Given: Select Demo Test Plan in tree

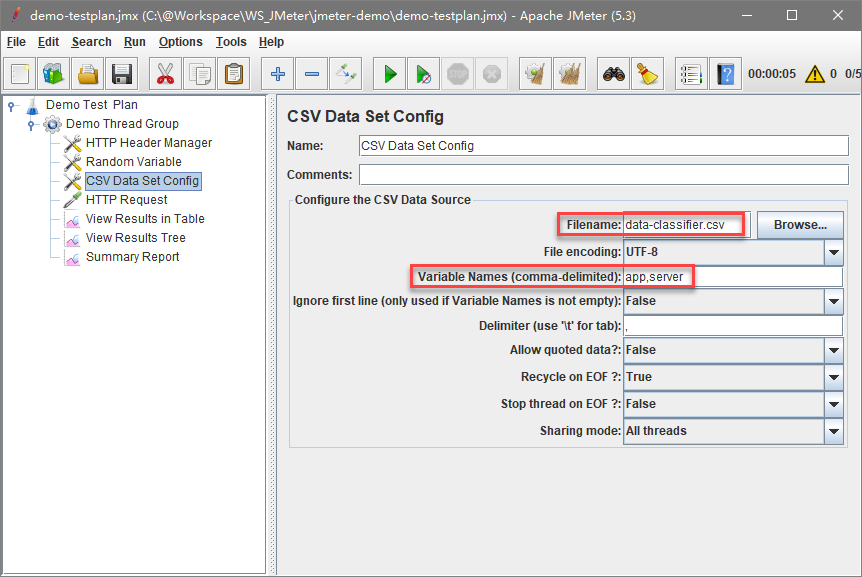Looking at the screenshot, I should (x=92, y=105).
